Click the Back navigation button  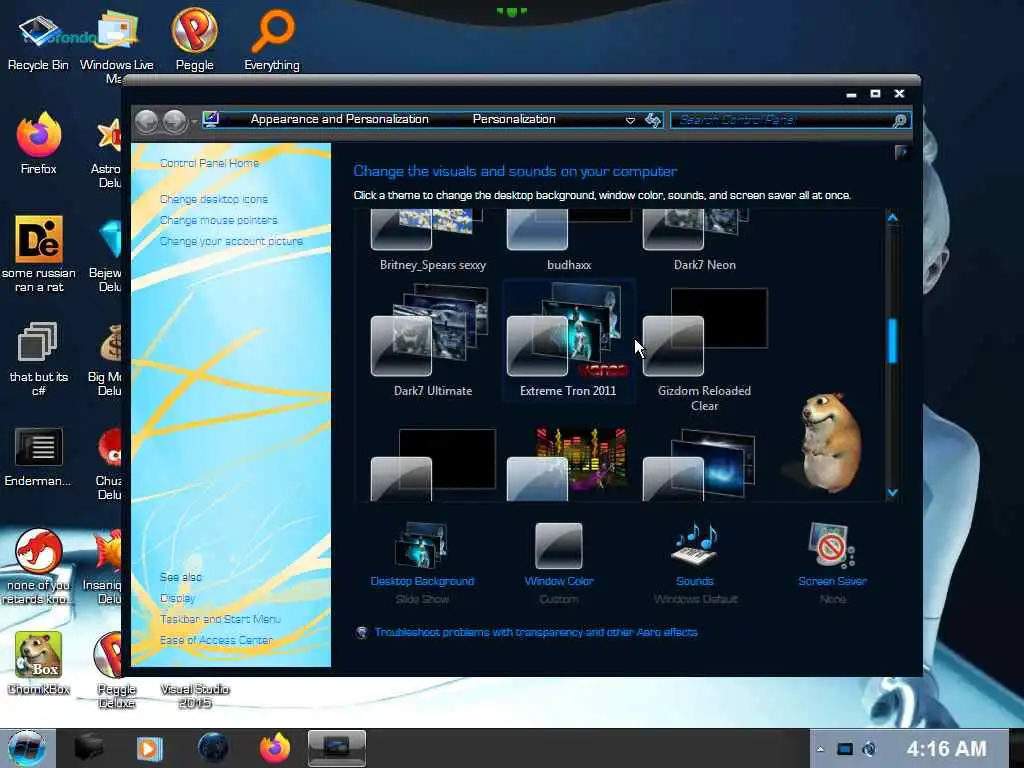point(147,121)
